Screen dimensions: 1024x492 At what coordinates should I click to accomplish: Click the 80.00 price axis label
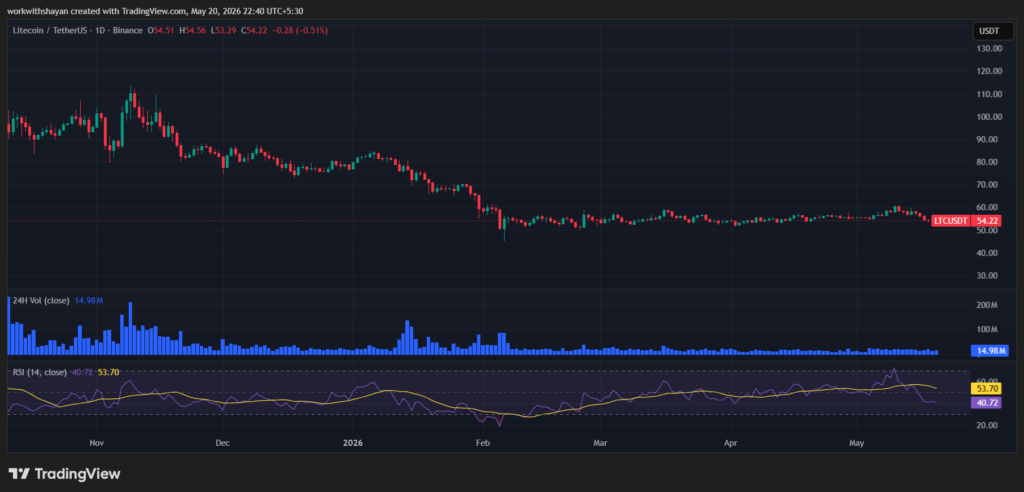[989, 162]
